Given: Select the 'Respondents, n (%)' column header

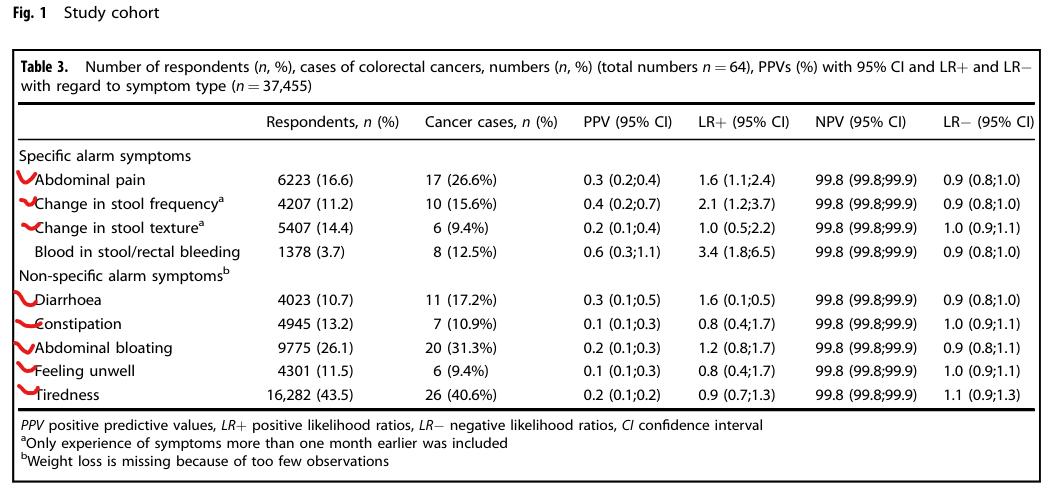Looking at the screenshot, I should [332, 123].
